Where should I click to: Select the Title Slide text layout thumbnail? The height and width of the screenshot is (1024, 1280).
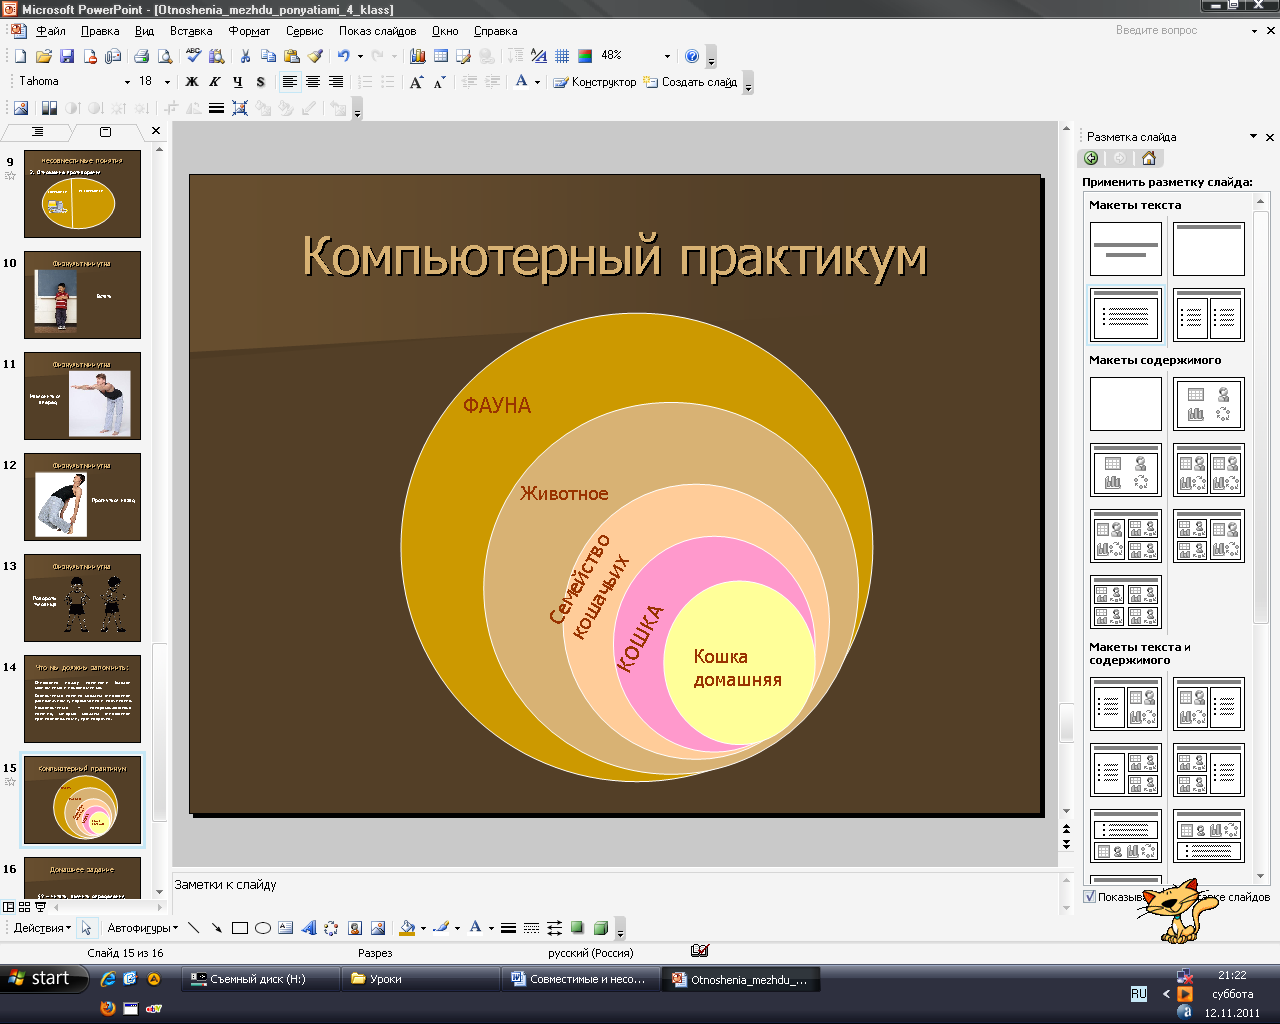pos(1126,249)
